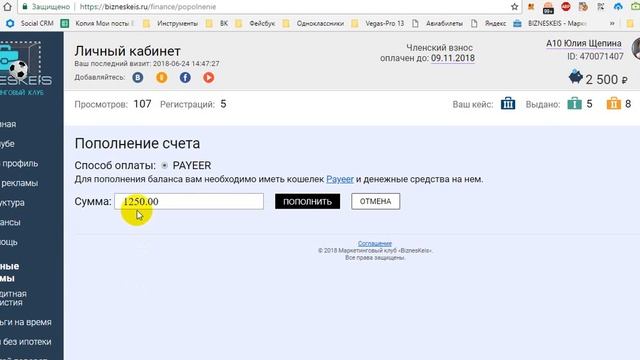This screenshot has height=360, width=640.
Task: Open the без ипотеки sidebar item
Action: [26, 342]
